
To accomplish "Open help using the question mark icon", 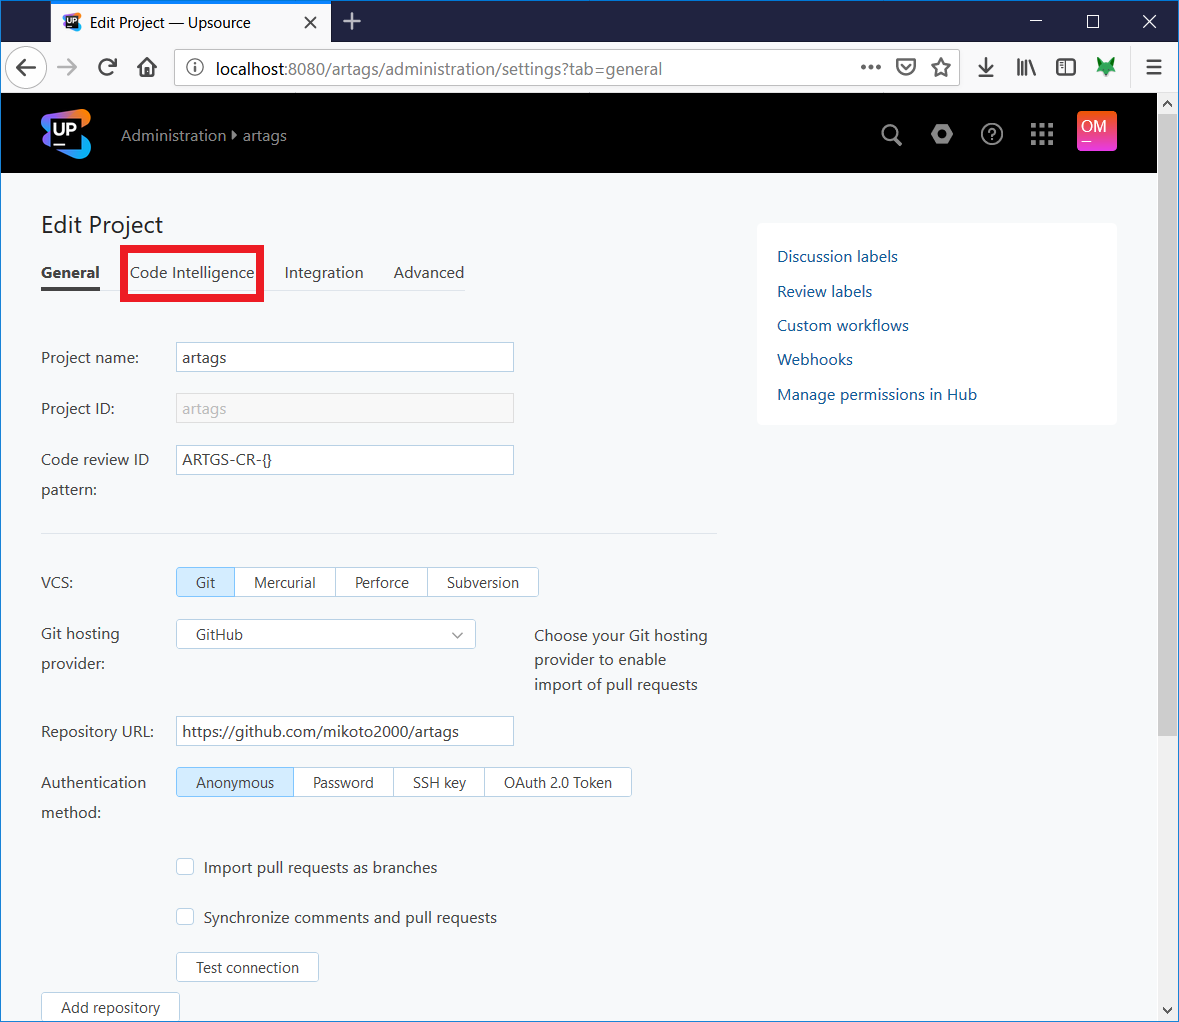I will 991,134.
